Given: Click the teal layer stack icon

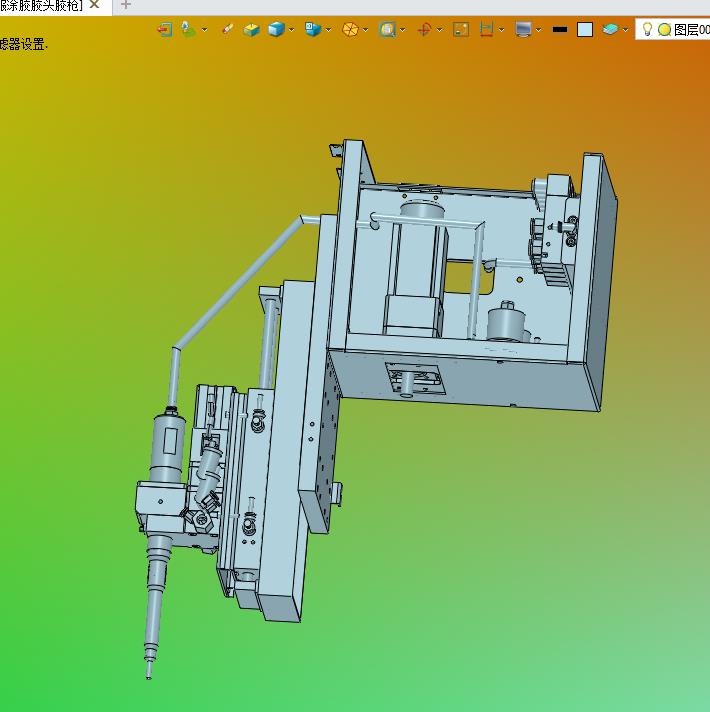Looking at the screenshot, I should coord(611,30).
